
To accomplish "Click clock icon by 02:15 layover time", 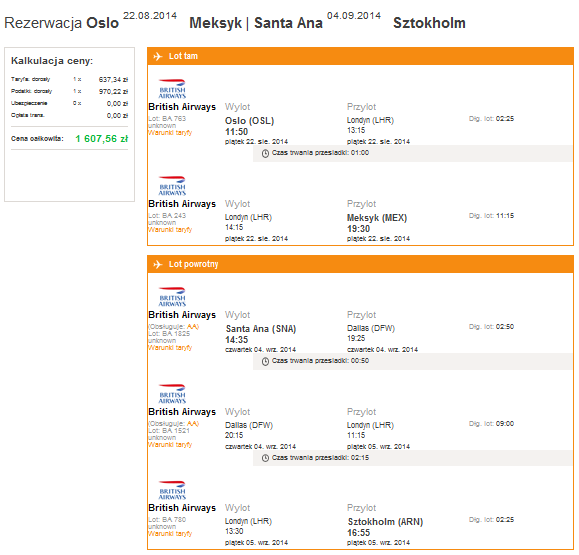I will coord(265,458).
